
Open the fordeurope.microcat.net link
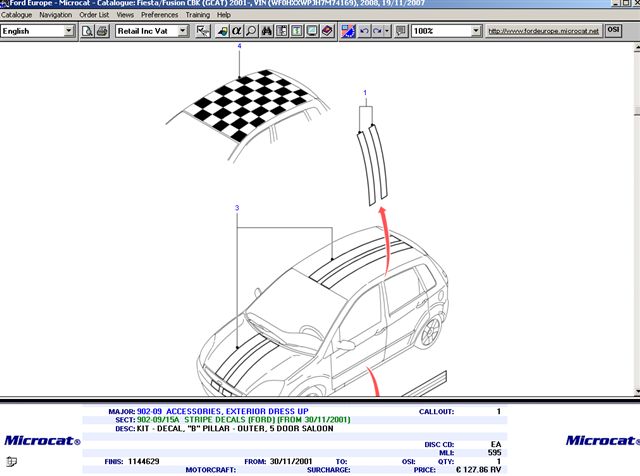click(543, 32)
